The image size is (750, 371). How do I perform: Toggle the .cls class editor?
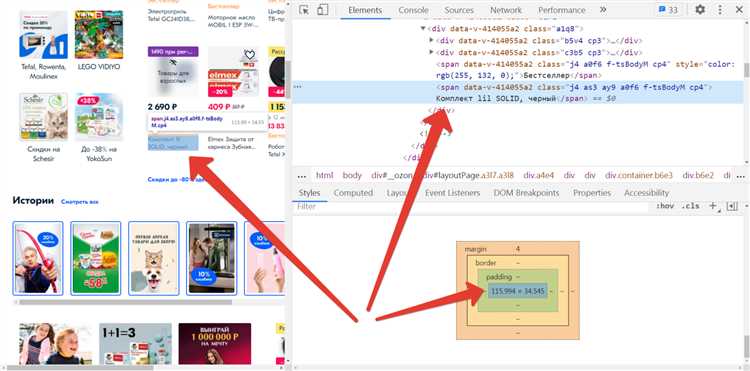click(690, 206)
